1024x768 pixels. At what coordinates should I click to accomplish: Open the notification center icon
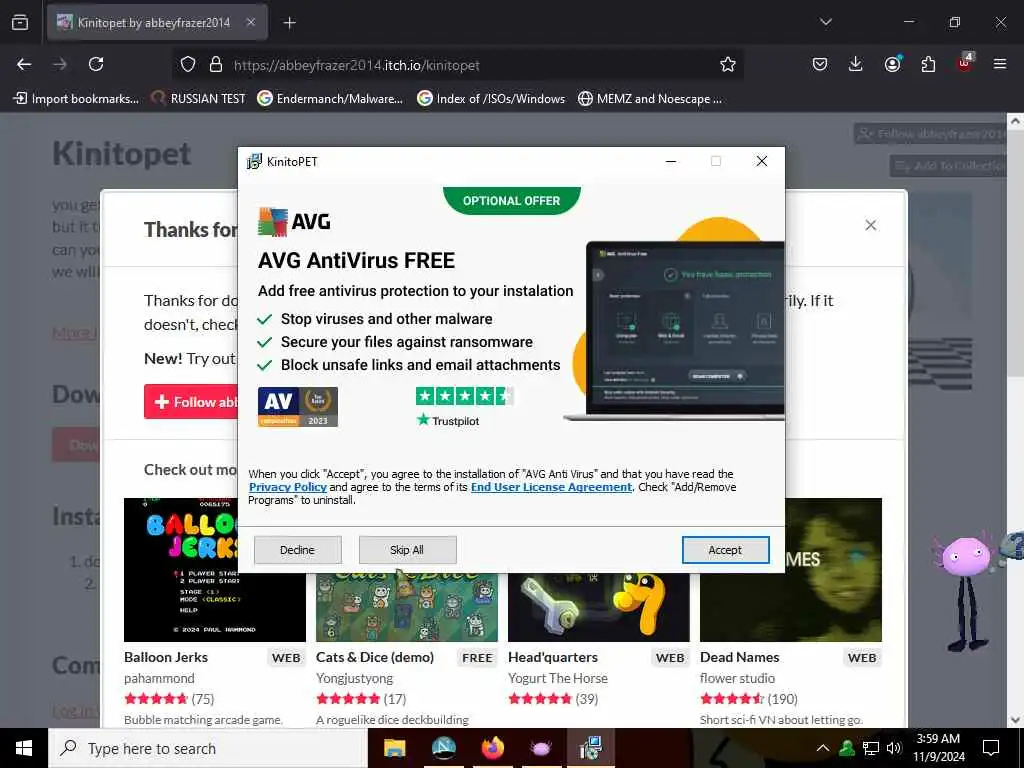point(991,748)
